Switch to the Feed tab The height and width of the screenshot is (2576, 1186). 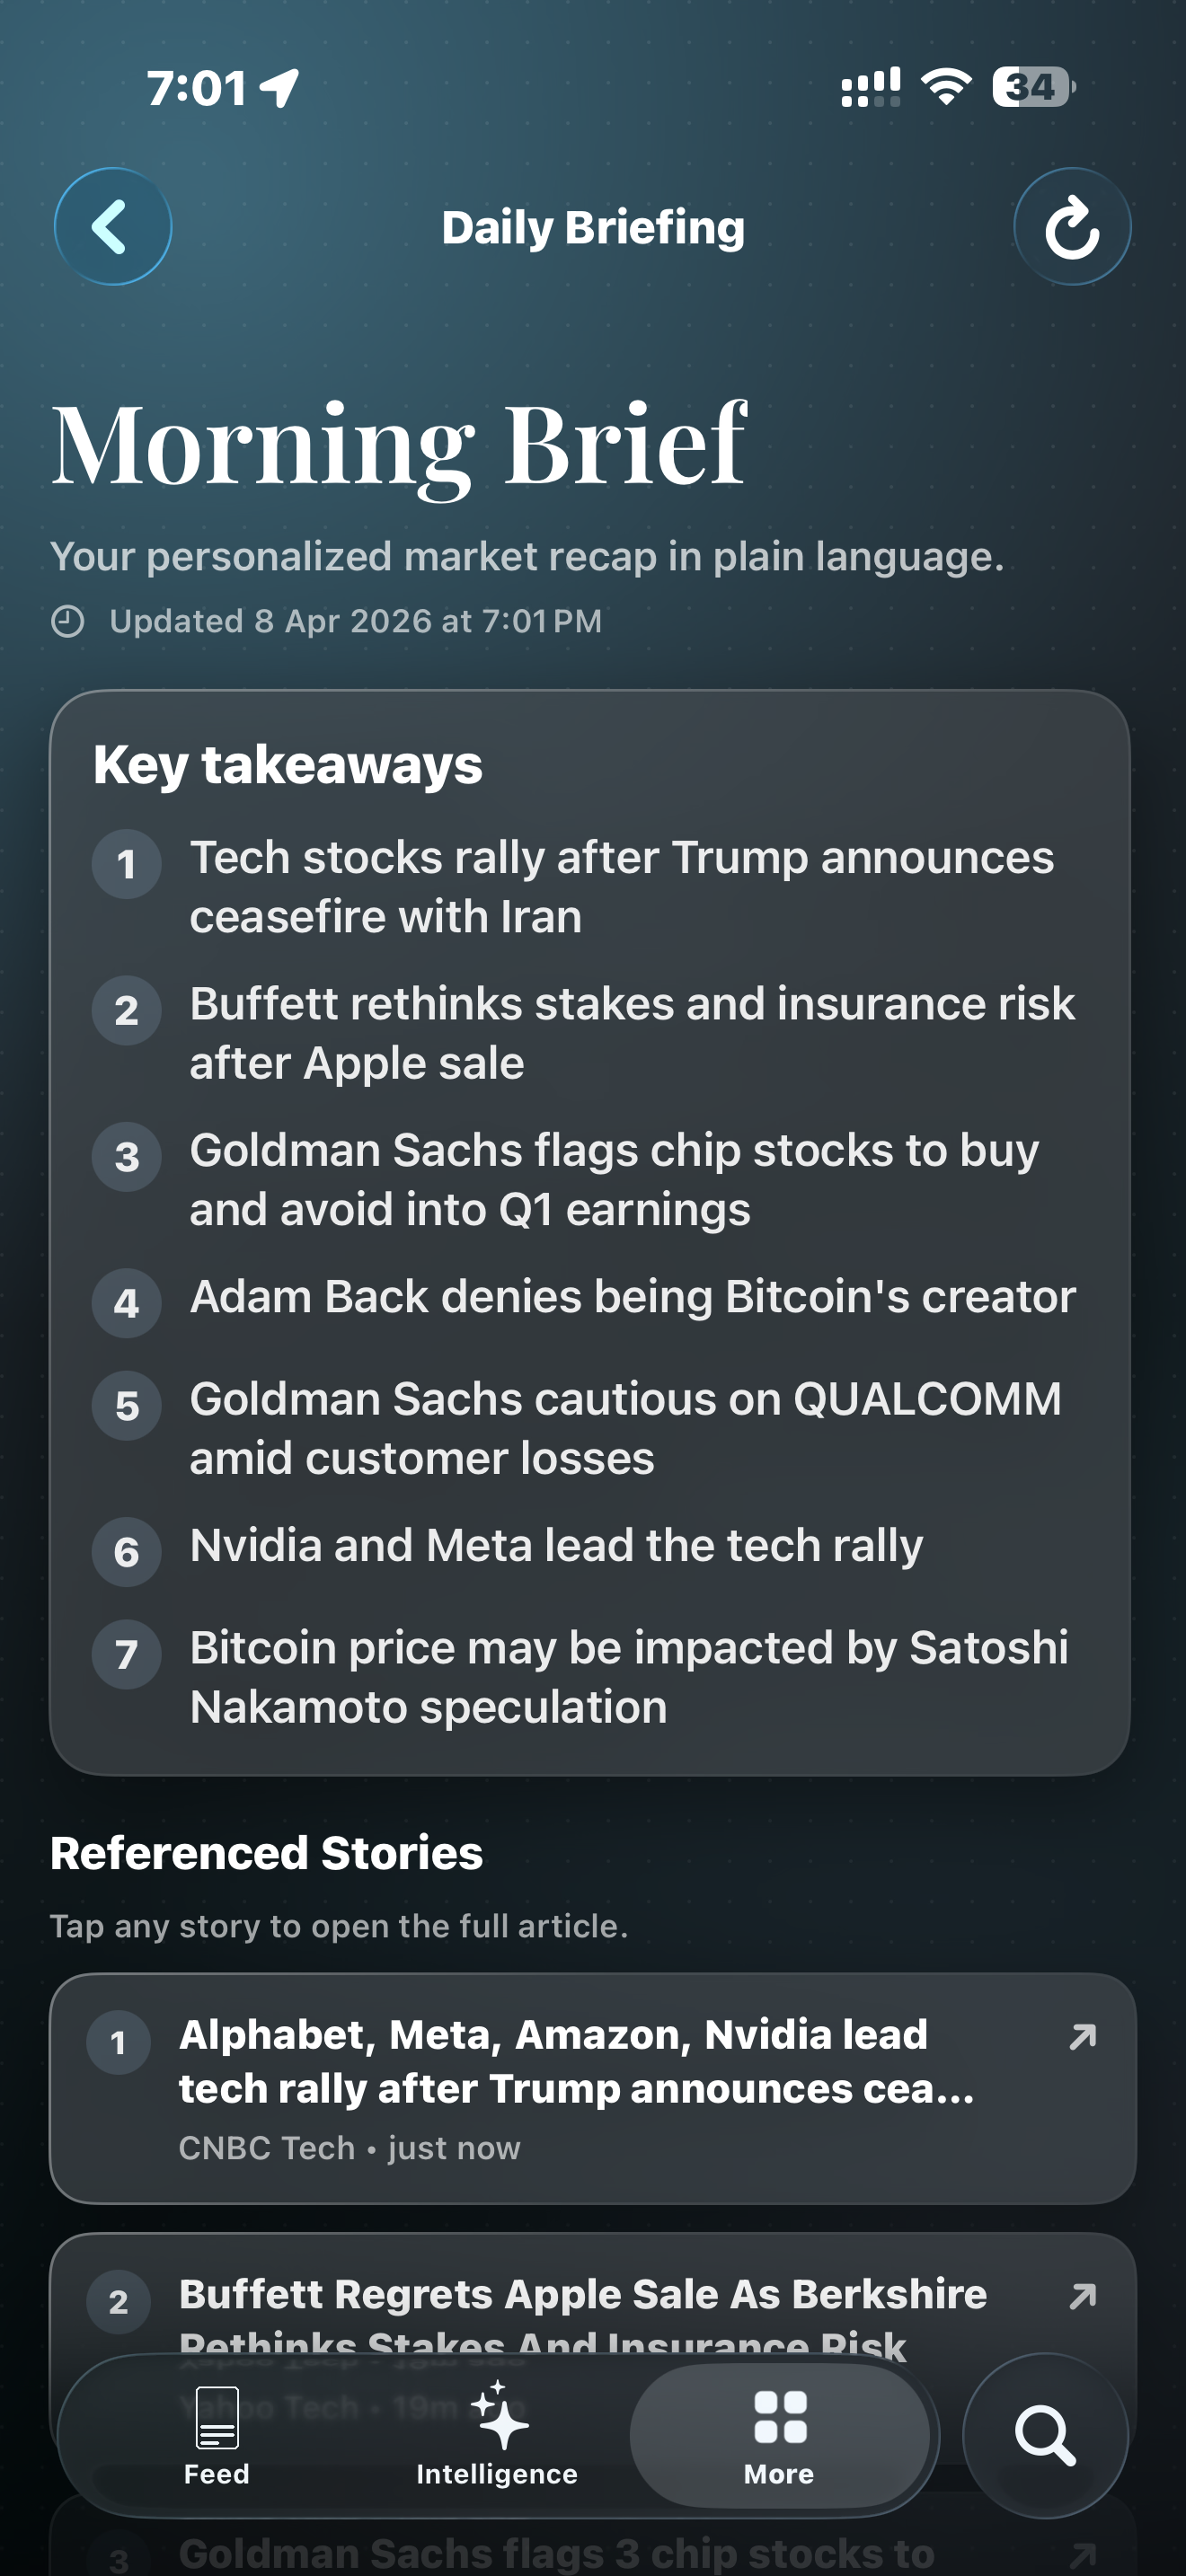(217, 2435)
